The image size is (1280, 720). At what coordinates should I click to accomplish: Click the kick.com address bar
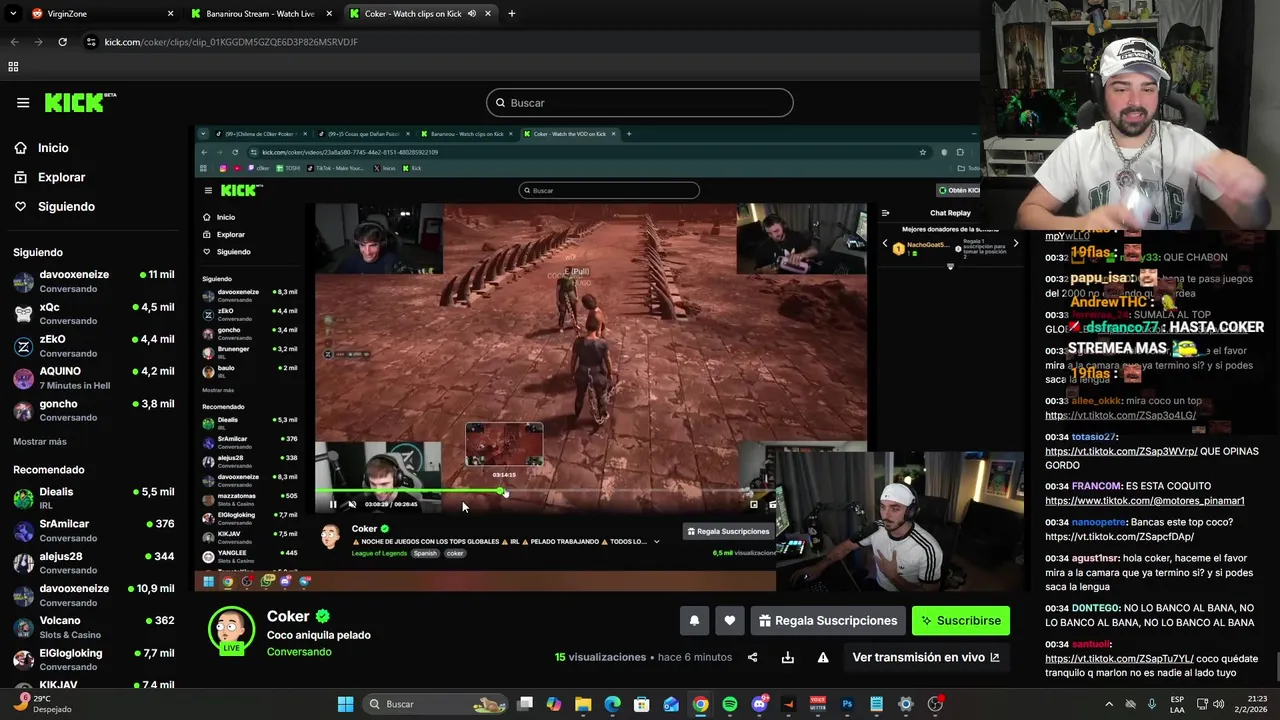click(530, 42)
